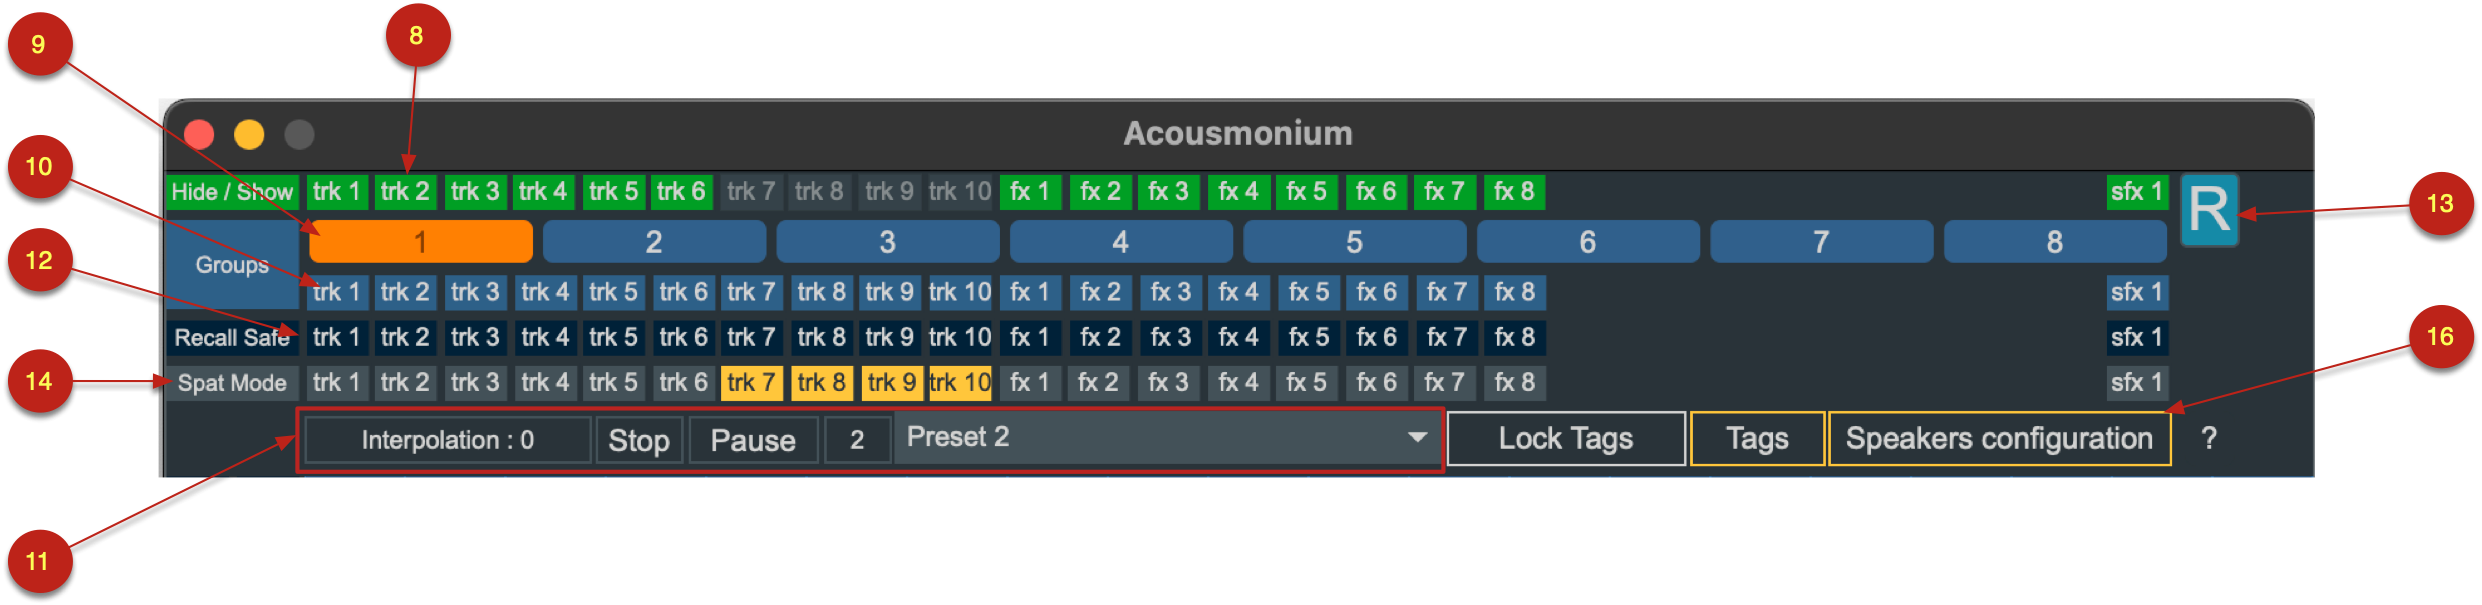Image resolution: width=2482 pixels, height=605 pixels.
Task: Toggle fx 2 in Recall Safe row
Action: click(x=1100, y=338)
